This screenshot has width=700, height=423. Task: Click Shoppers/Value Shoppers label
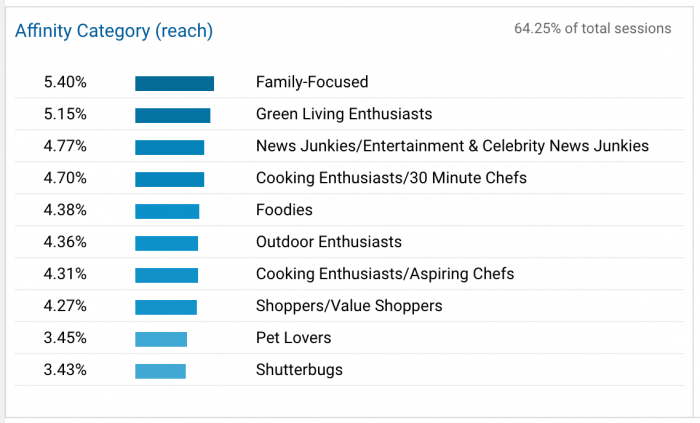tap(349, 306)
